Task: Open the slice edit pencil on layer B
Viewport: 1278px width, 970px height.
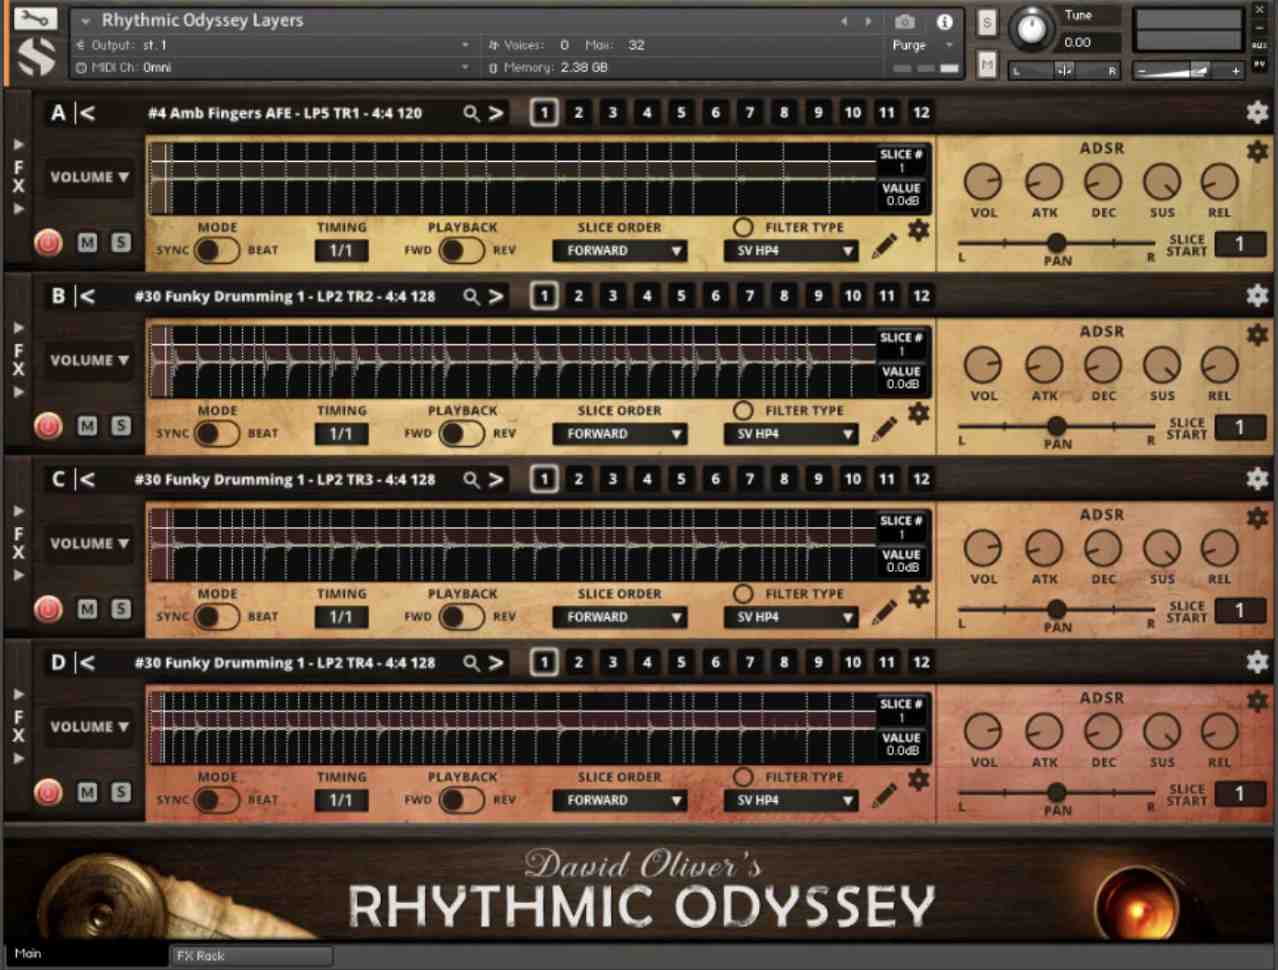Action: 884,427
